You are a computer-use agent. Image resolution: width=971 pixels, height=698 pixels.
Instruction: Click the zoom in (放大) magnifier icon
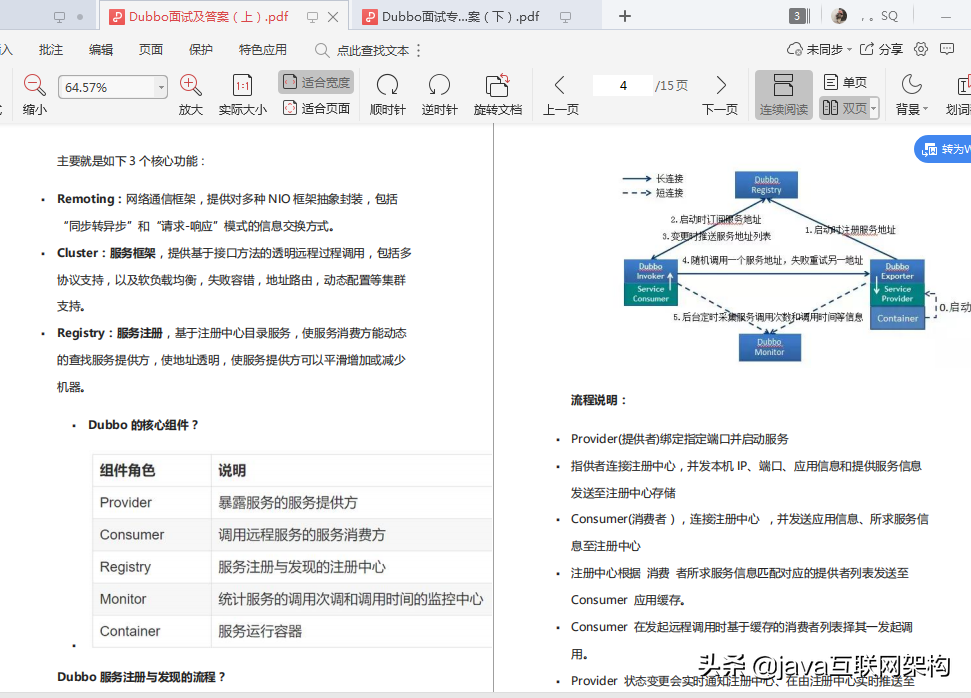tap(191, 85)
